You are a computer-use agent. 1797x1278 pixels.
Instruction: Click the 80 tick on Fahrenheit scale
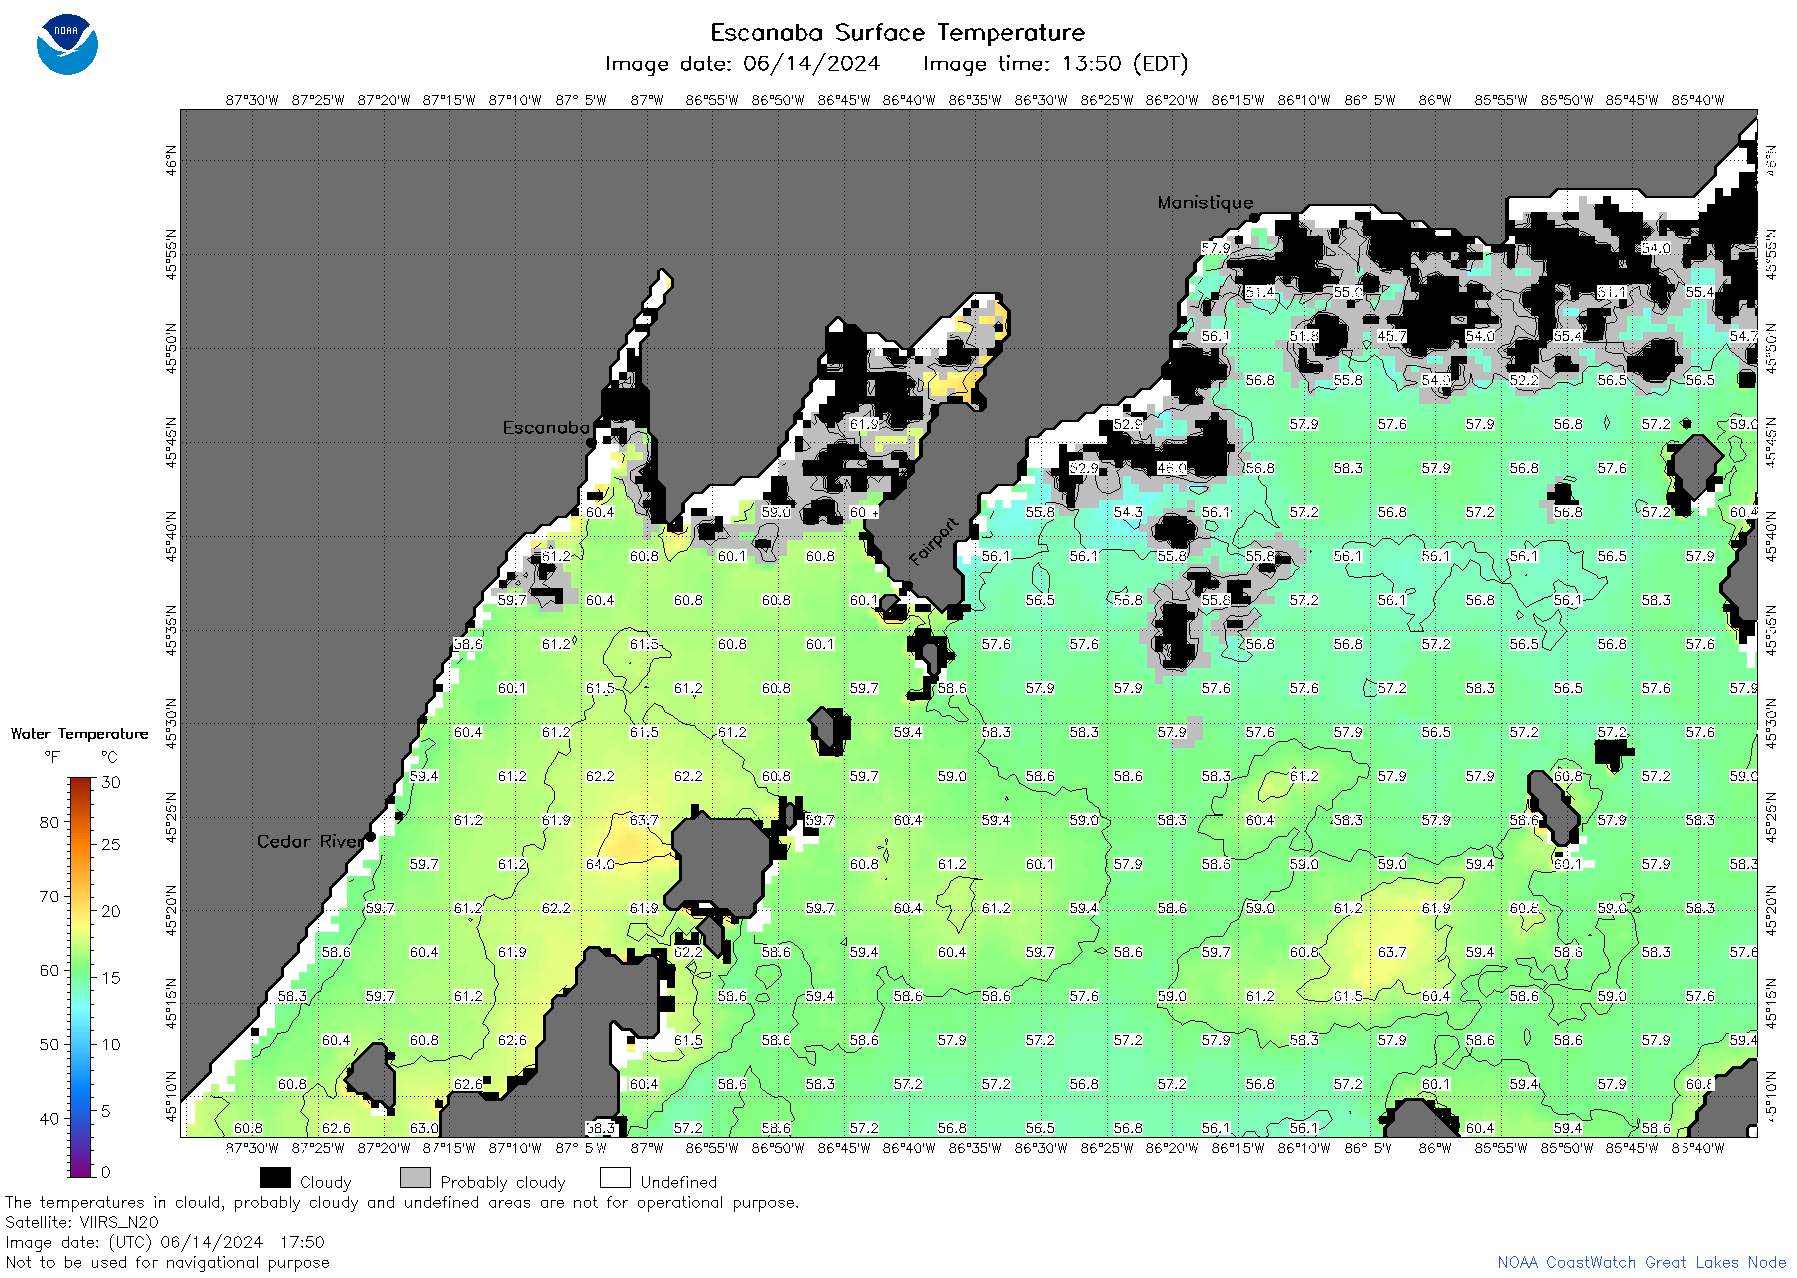point(49,822)
